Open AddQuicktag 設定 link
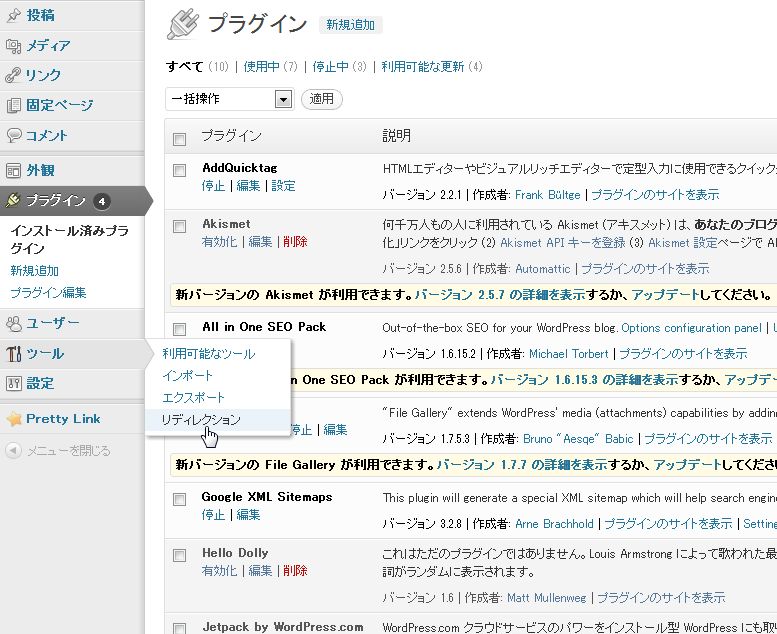The width and height of the screenshot is (777, 634). pyautogui.click(x=283, y=186)
